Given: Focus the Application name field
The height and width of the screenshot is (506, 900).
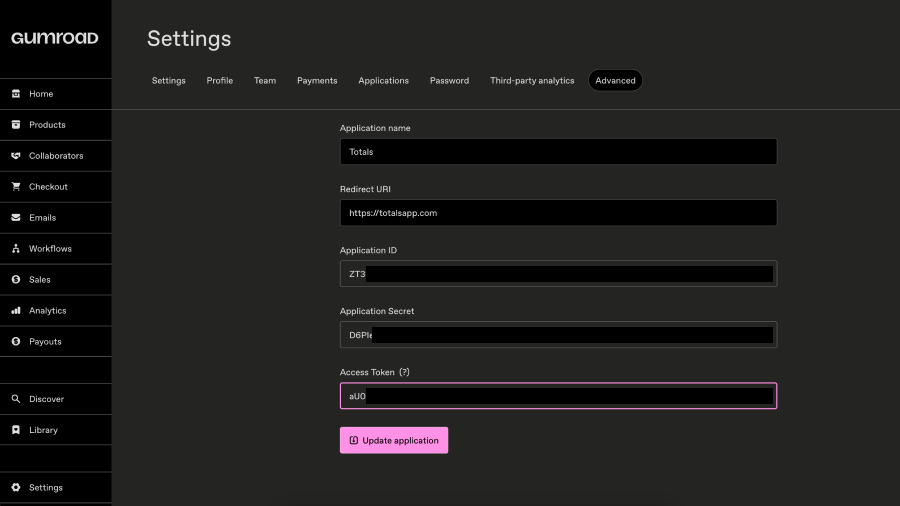Looking at the screenshot, I should (558, 151).
